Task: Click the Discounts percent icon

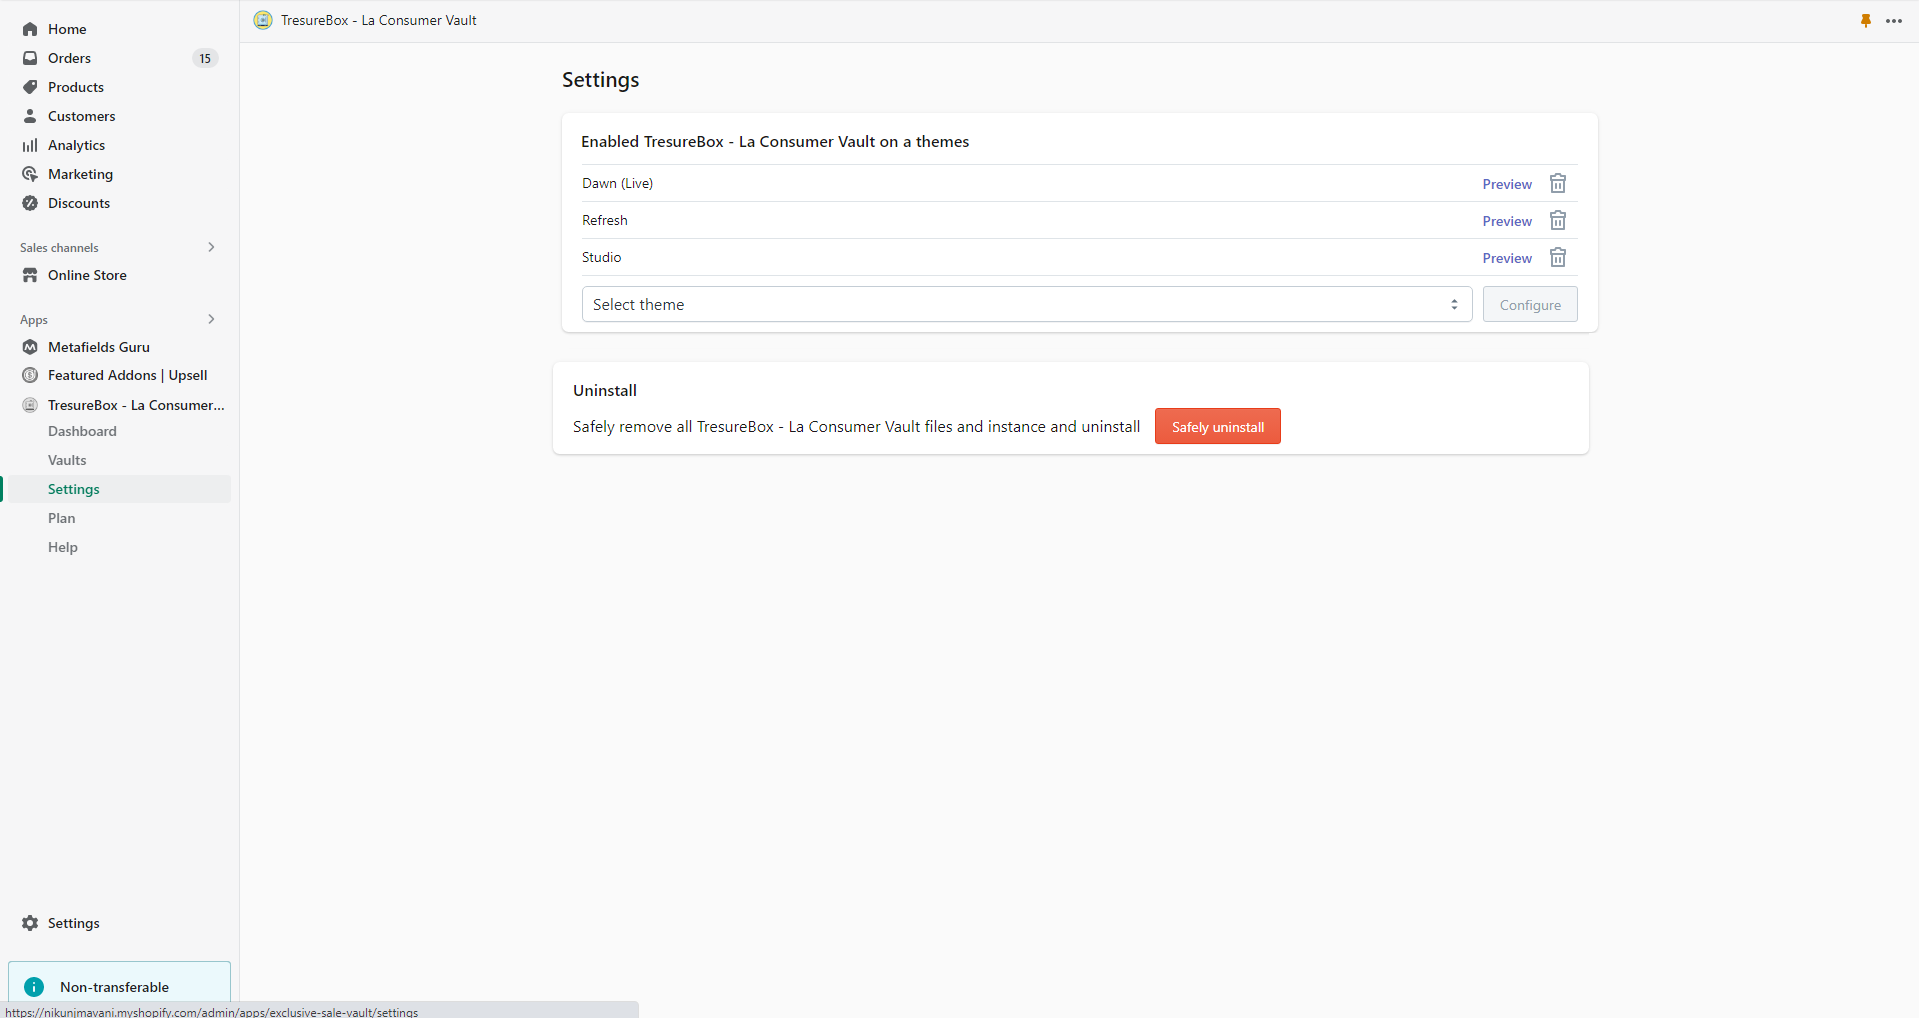Action: tap(30, 203)
